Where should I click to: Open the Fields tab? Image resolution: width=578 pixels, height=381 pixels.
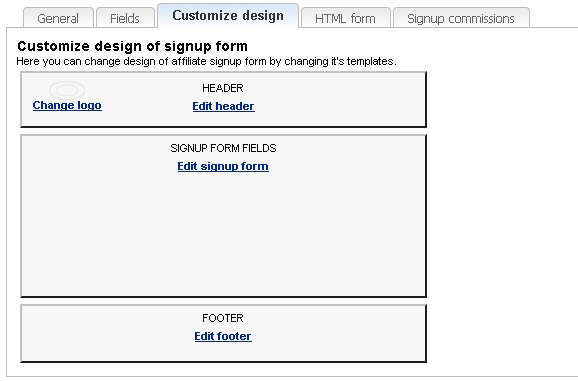[x=125, y=18]
